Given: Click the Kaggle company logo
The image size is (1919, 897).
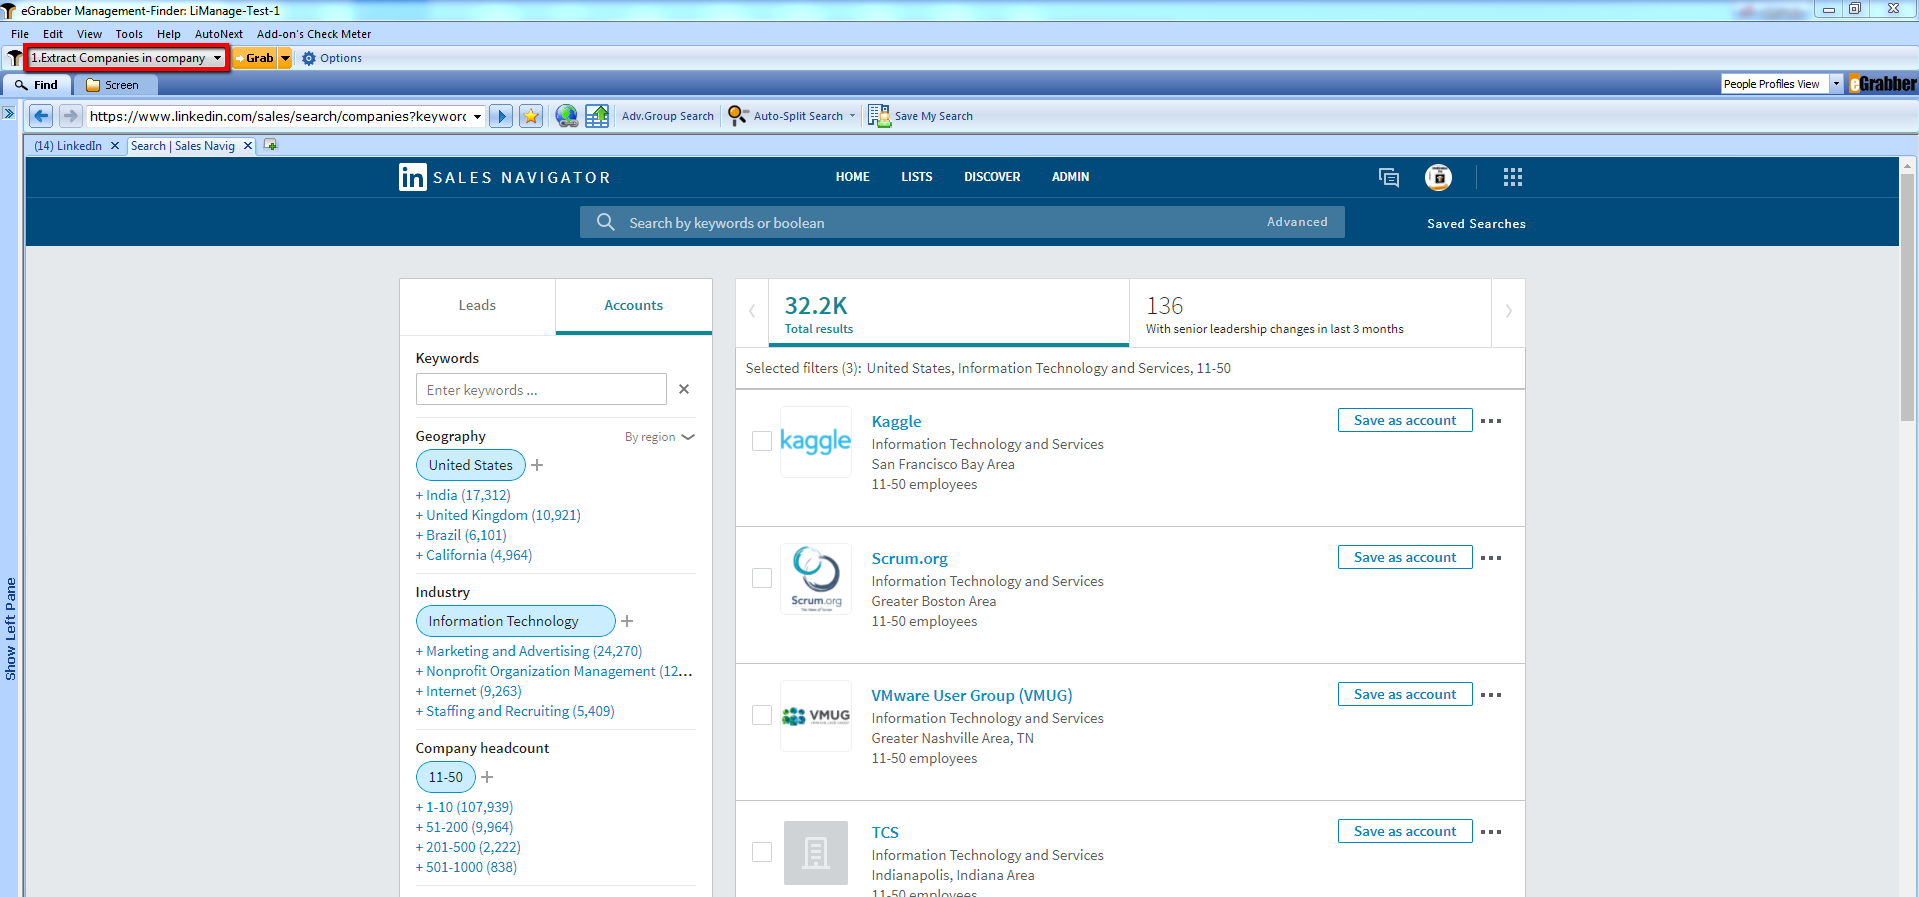Looking at the screenshot, I should pyautogui.click(x=816, y=441).
